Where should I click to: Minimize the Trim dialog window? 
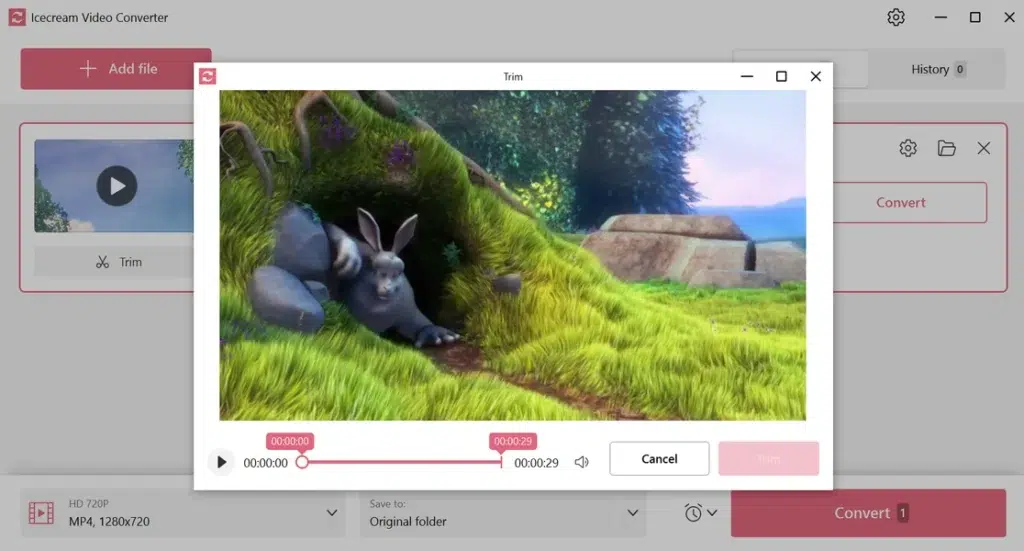point(747,76)
